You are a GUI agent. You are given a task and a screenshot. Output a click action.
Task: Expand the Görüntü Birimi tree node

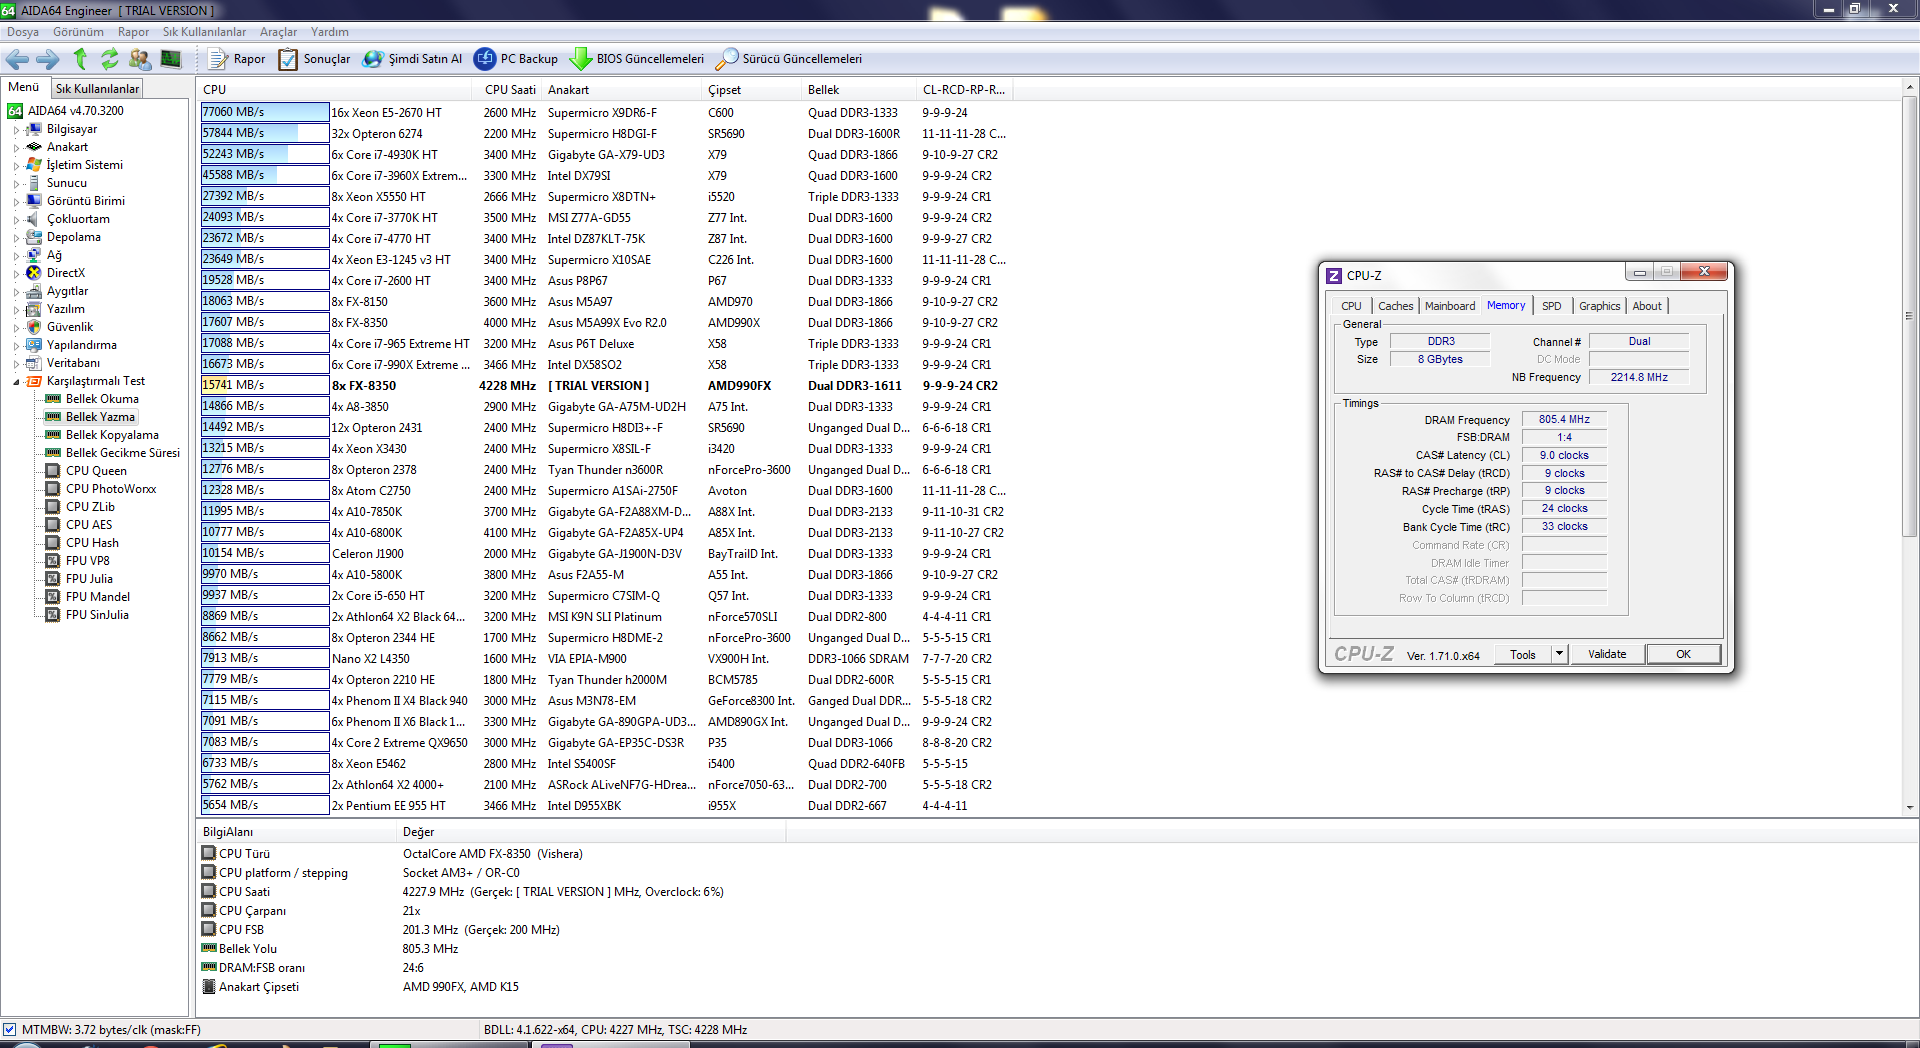point(16,202)
